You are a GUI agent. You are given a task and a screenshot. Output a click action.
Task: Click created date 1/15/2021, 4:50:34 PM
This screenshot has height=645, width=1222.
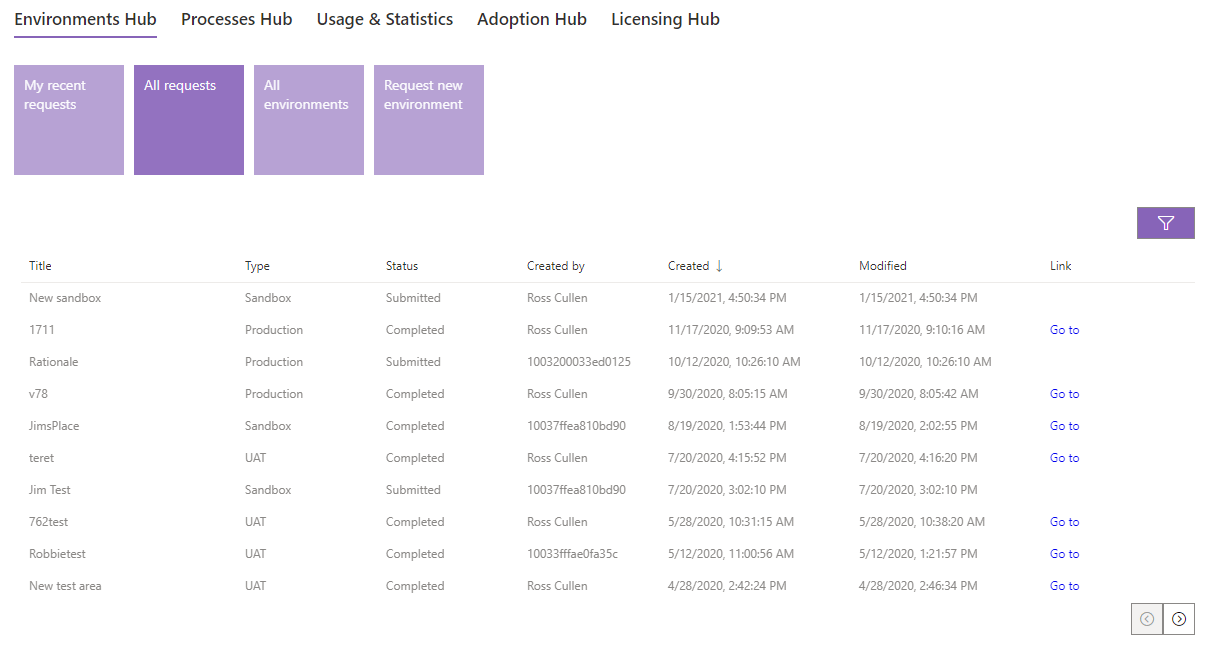tap(727, 298)
